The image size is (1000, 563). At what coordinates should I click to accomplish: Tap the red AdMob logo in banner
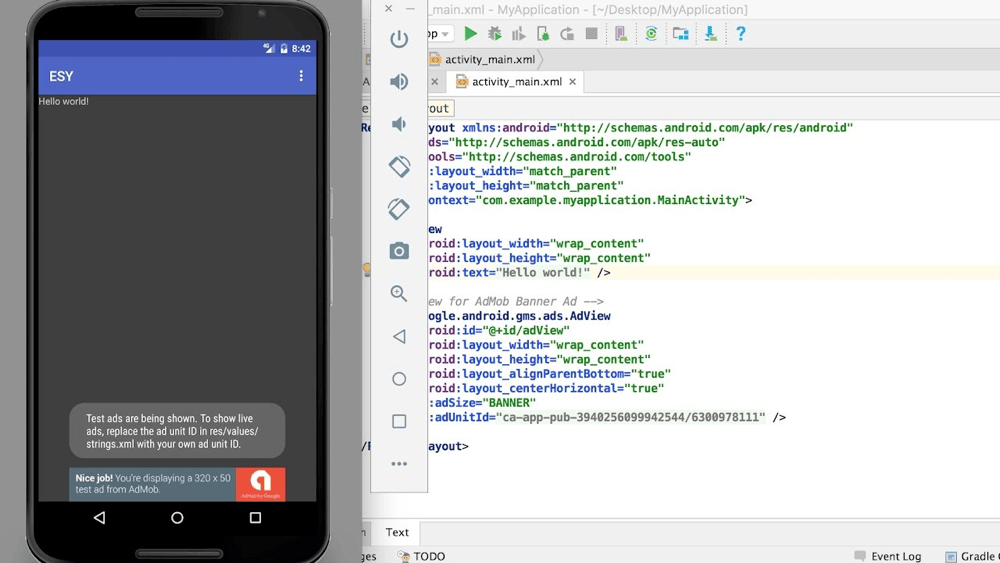coord(260,485)
